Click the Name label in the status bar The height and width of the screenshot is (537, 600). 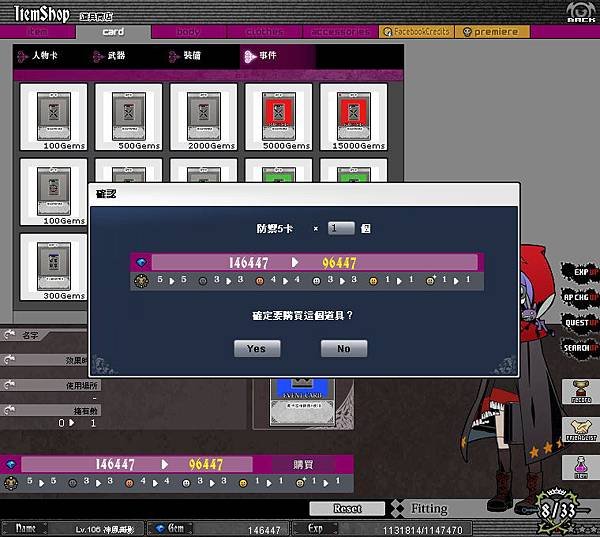(x=25, y=529)
